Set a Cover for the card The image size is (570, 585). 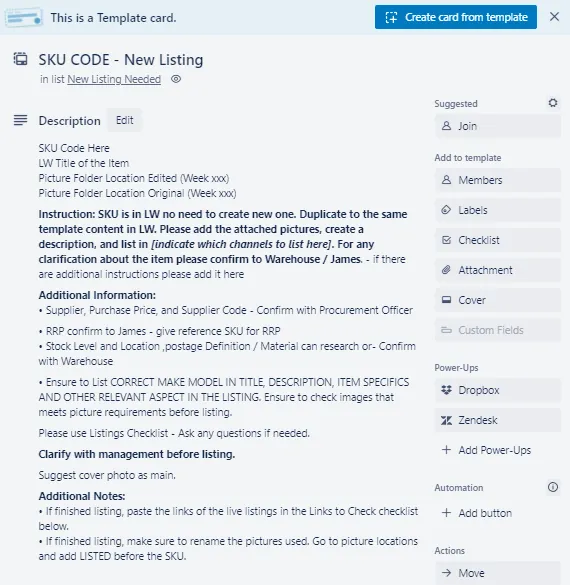point(498,300)
